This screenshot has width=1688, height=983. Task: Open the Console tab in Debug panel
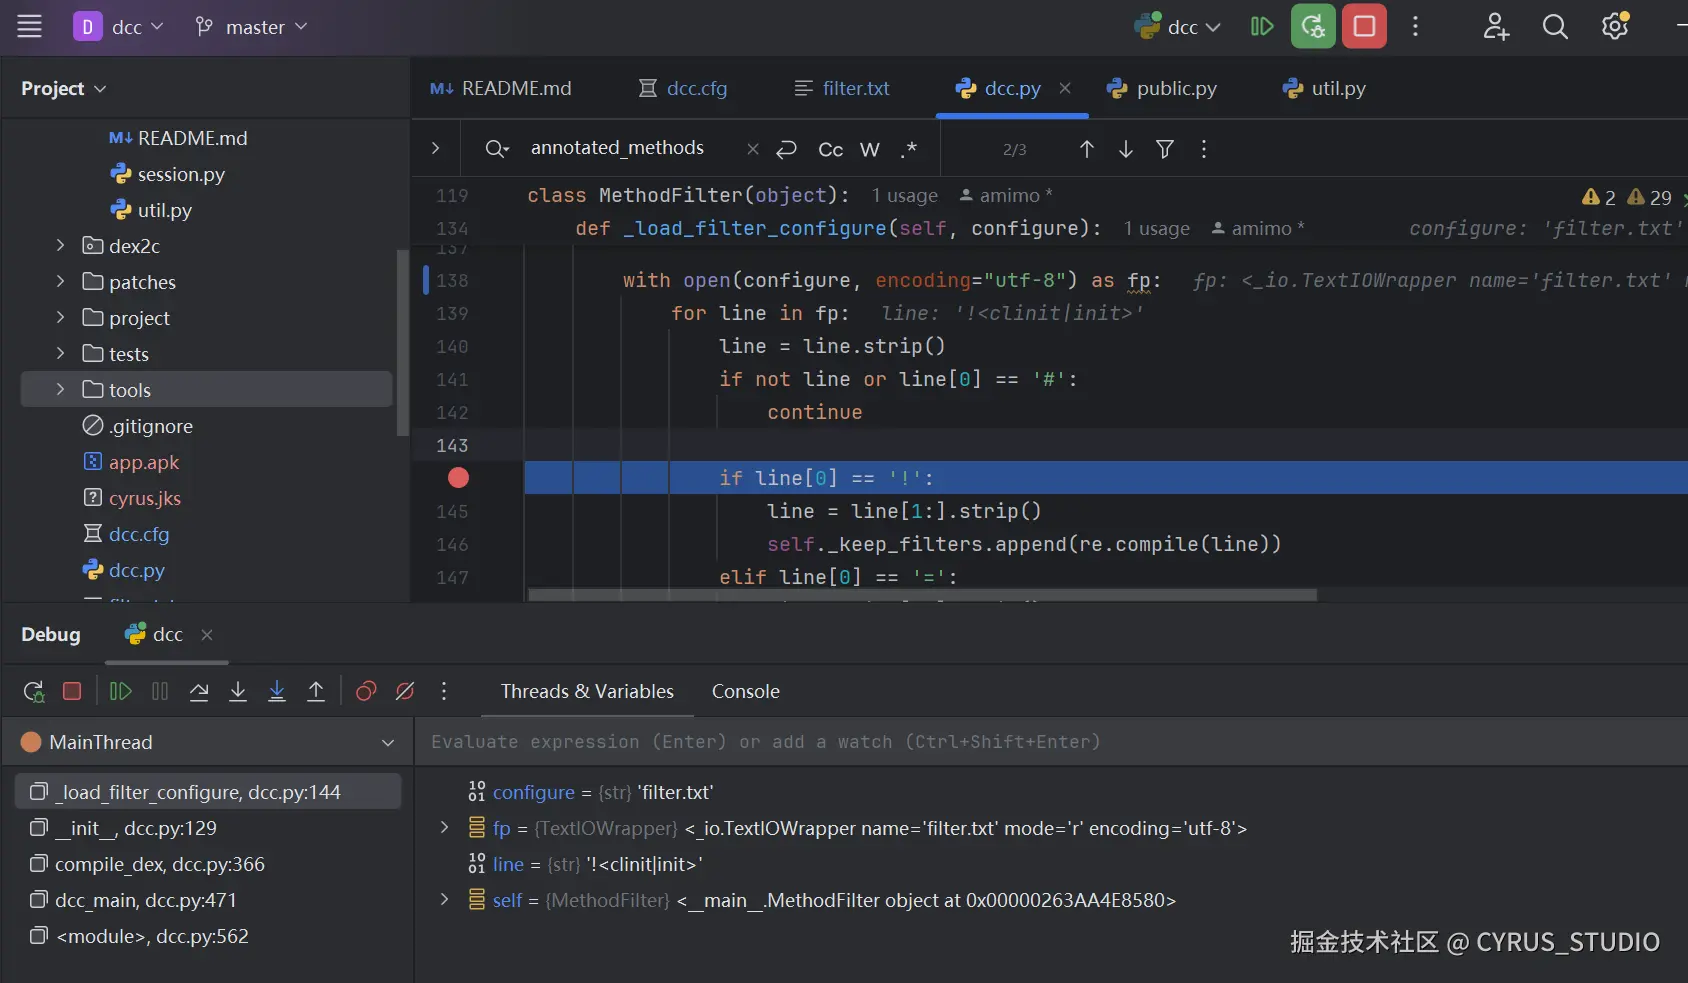[745, 692]
